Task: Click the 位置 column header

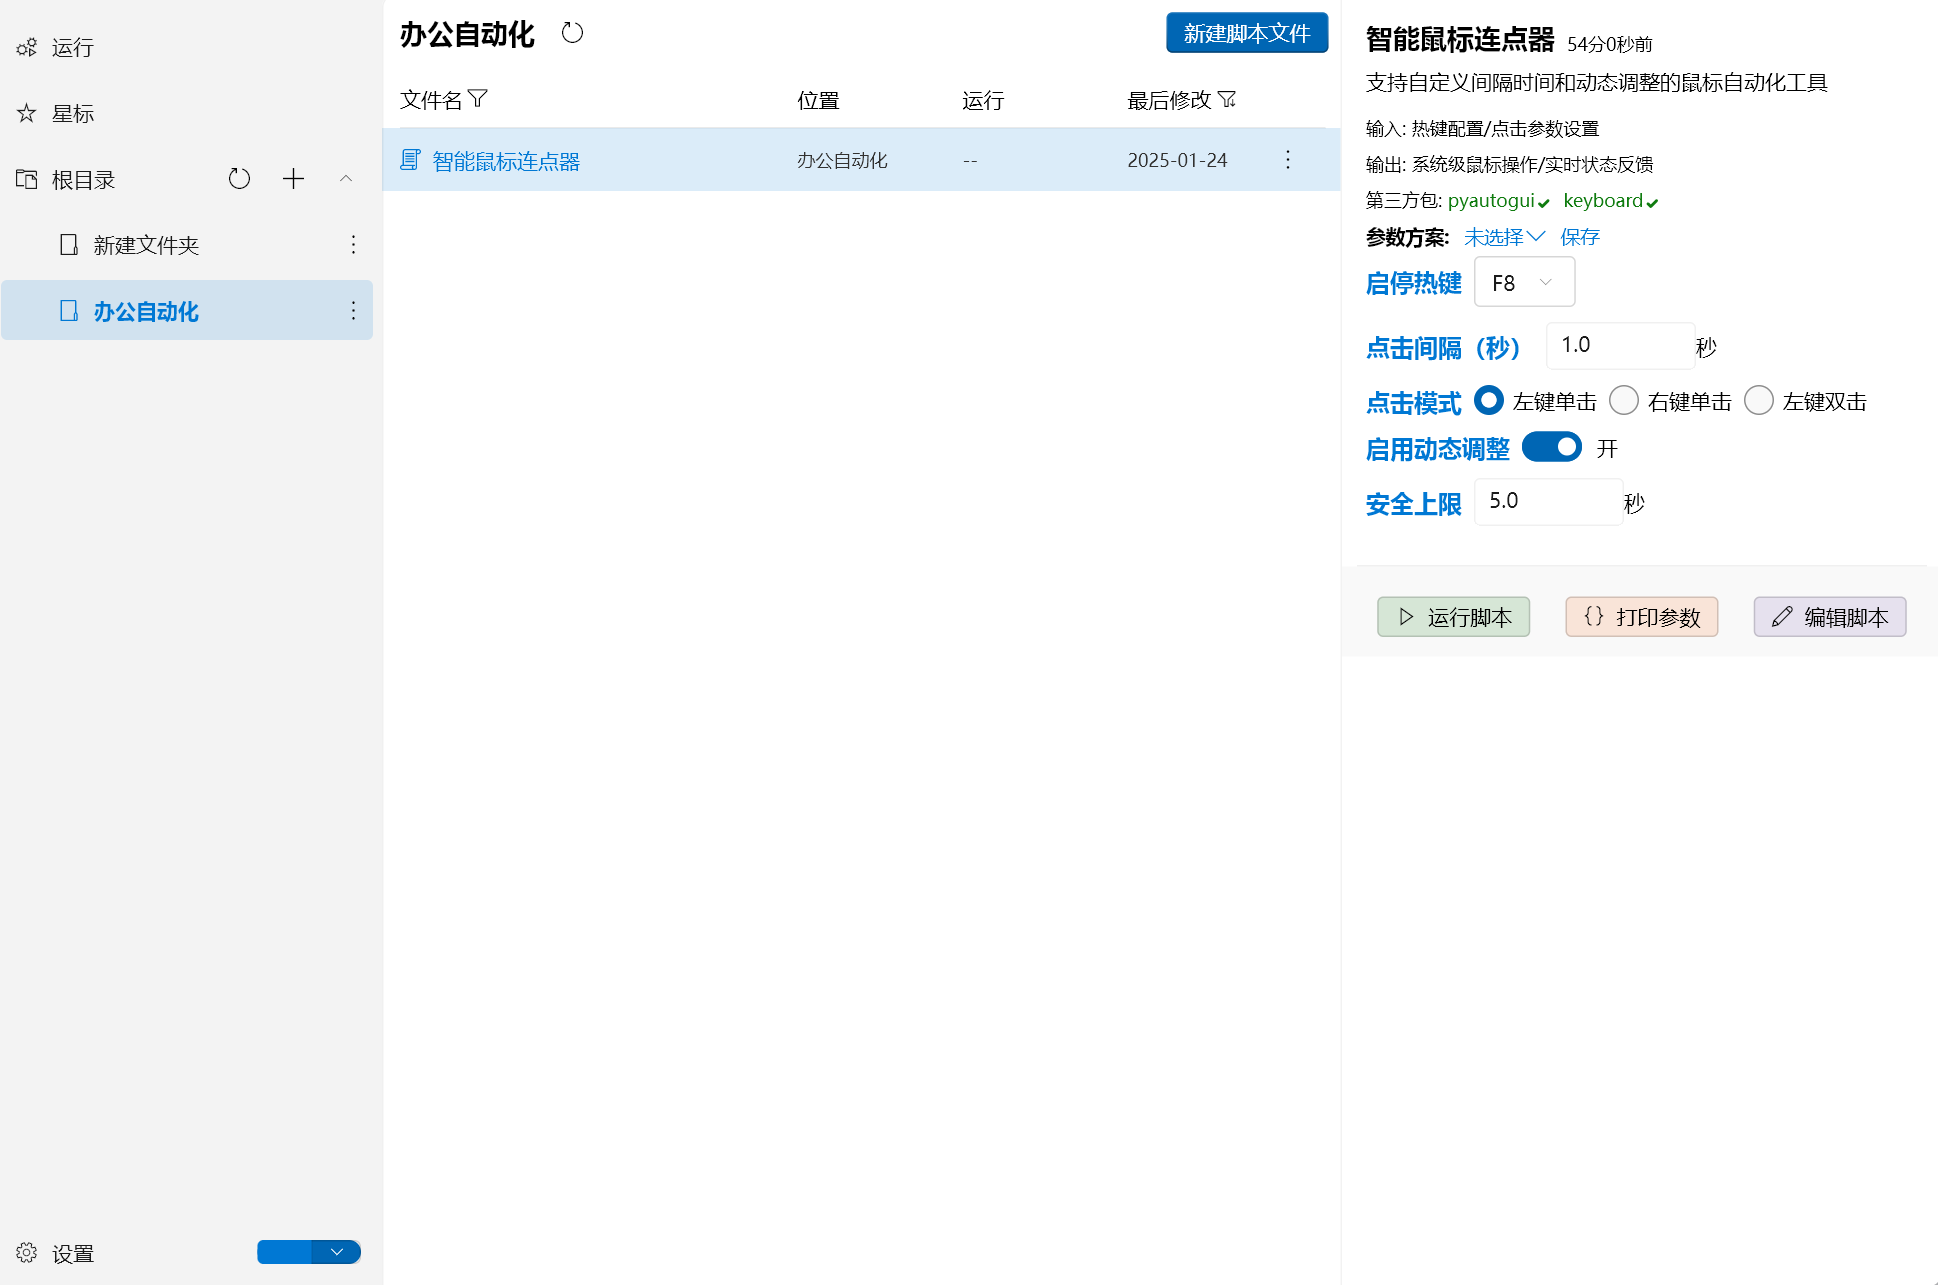Action: click(818, 100)
